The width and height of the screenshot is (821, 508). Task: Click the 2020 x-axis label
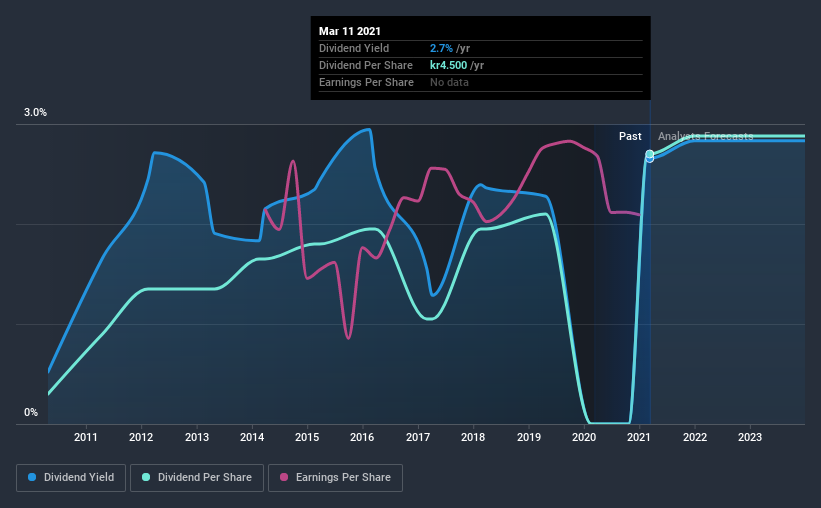tap(584, 437)
